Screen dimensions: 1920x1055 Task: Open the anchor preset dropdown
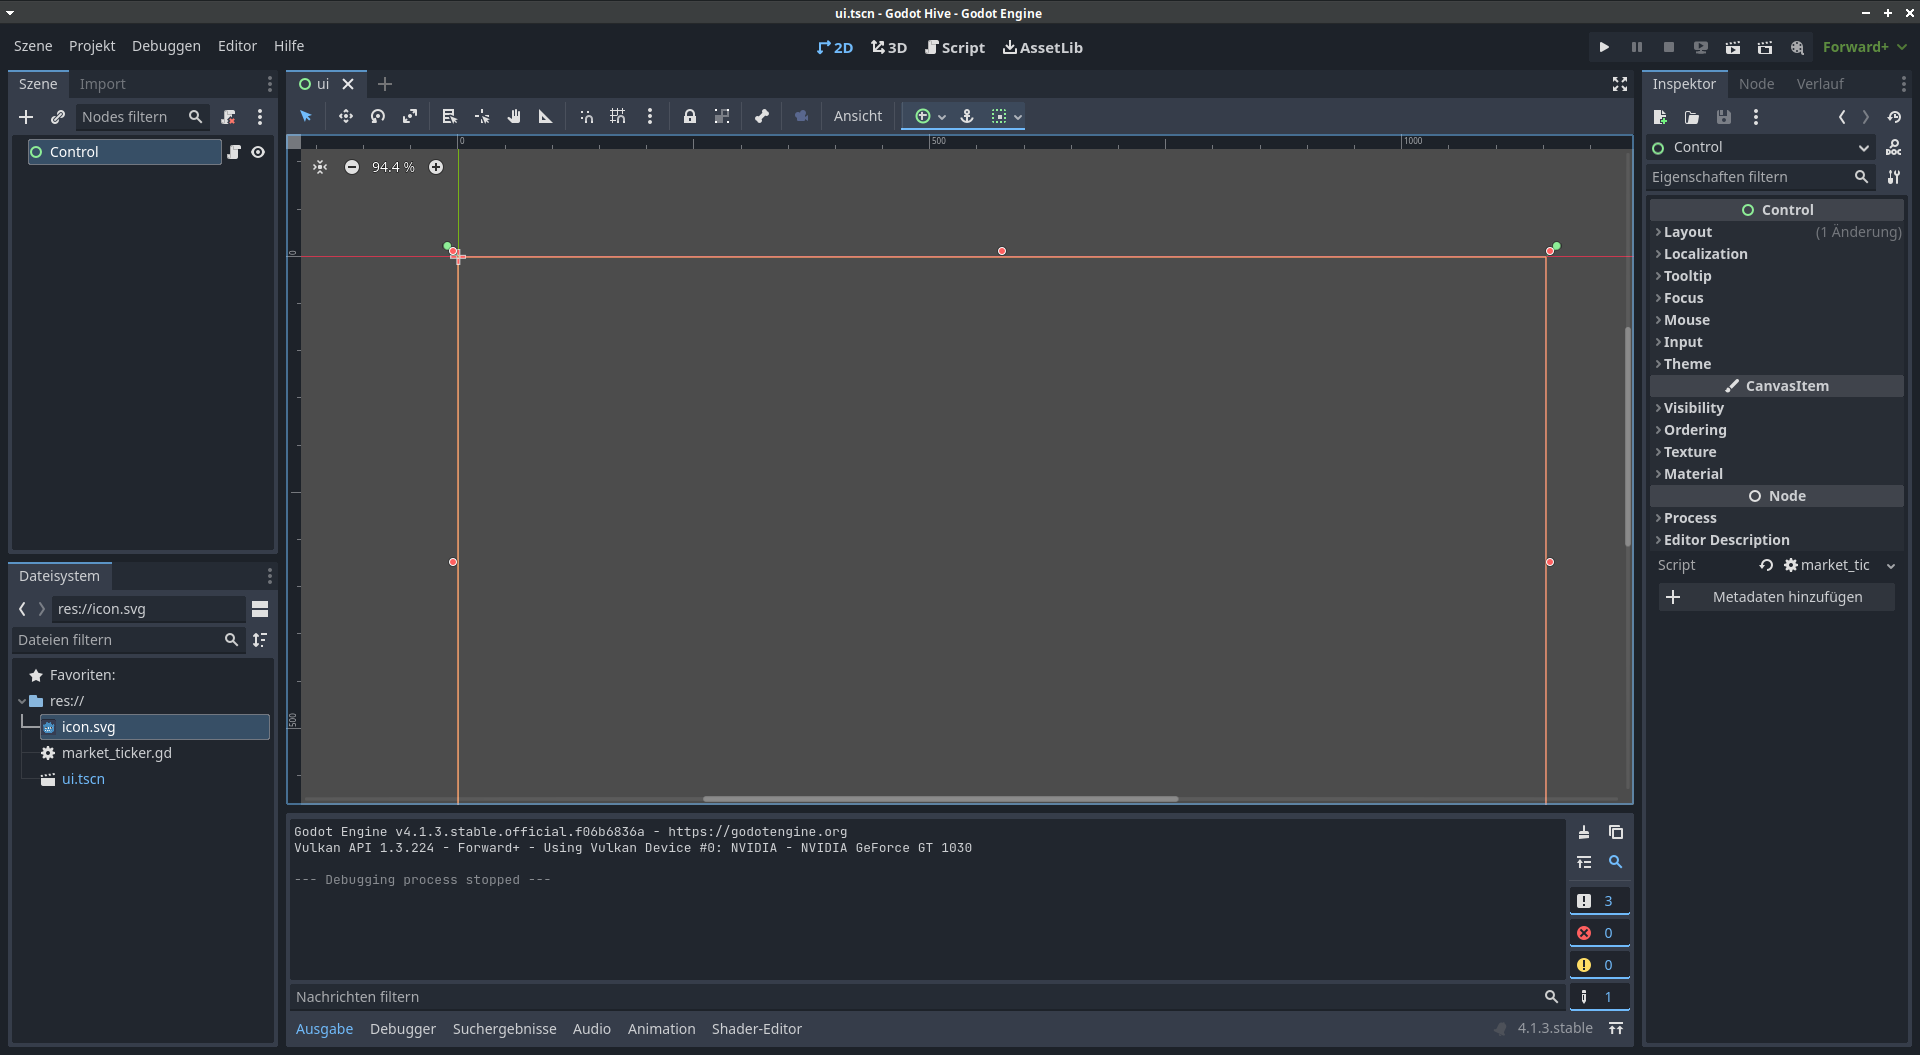click(x=930, y=116)
